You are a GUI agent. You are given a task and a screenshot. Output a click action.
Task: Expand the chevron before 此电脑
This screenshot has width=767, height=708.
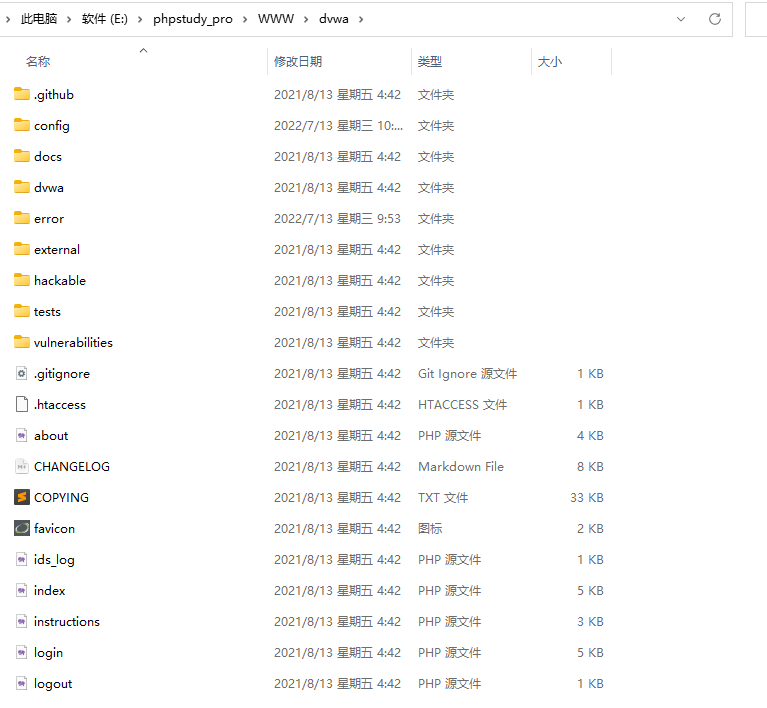[x=8, y=19]
